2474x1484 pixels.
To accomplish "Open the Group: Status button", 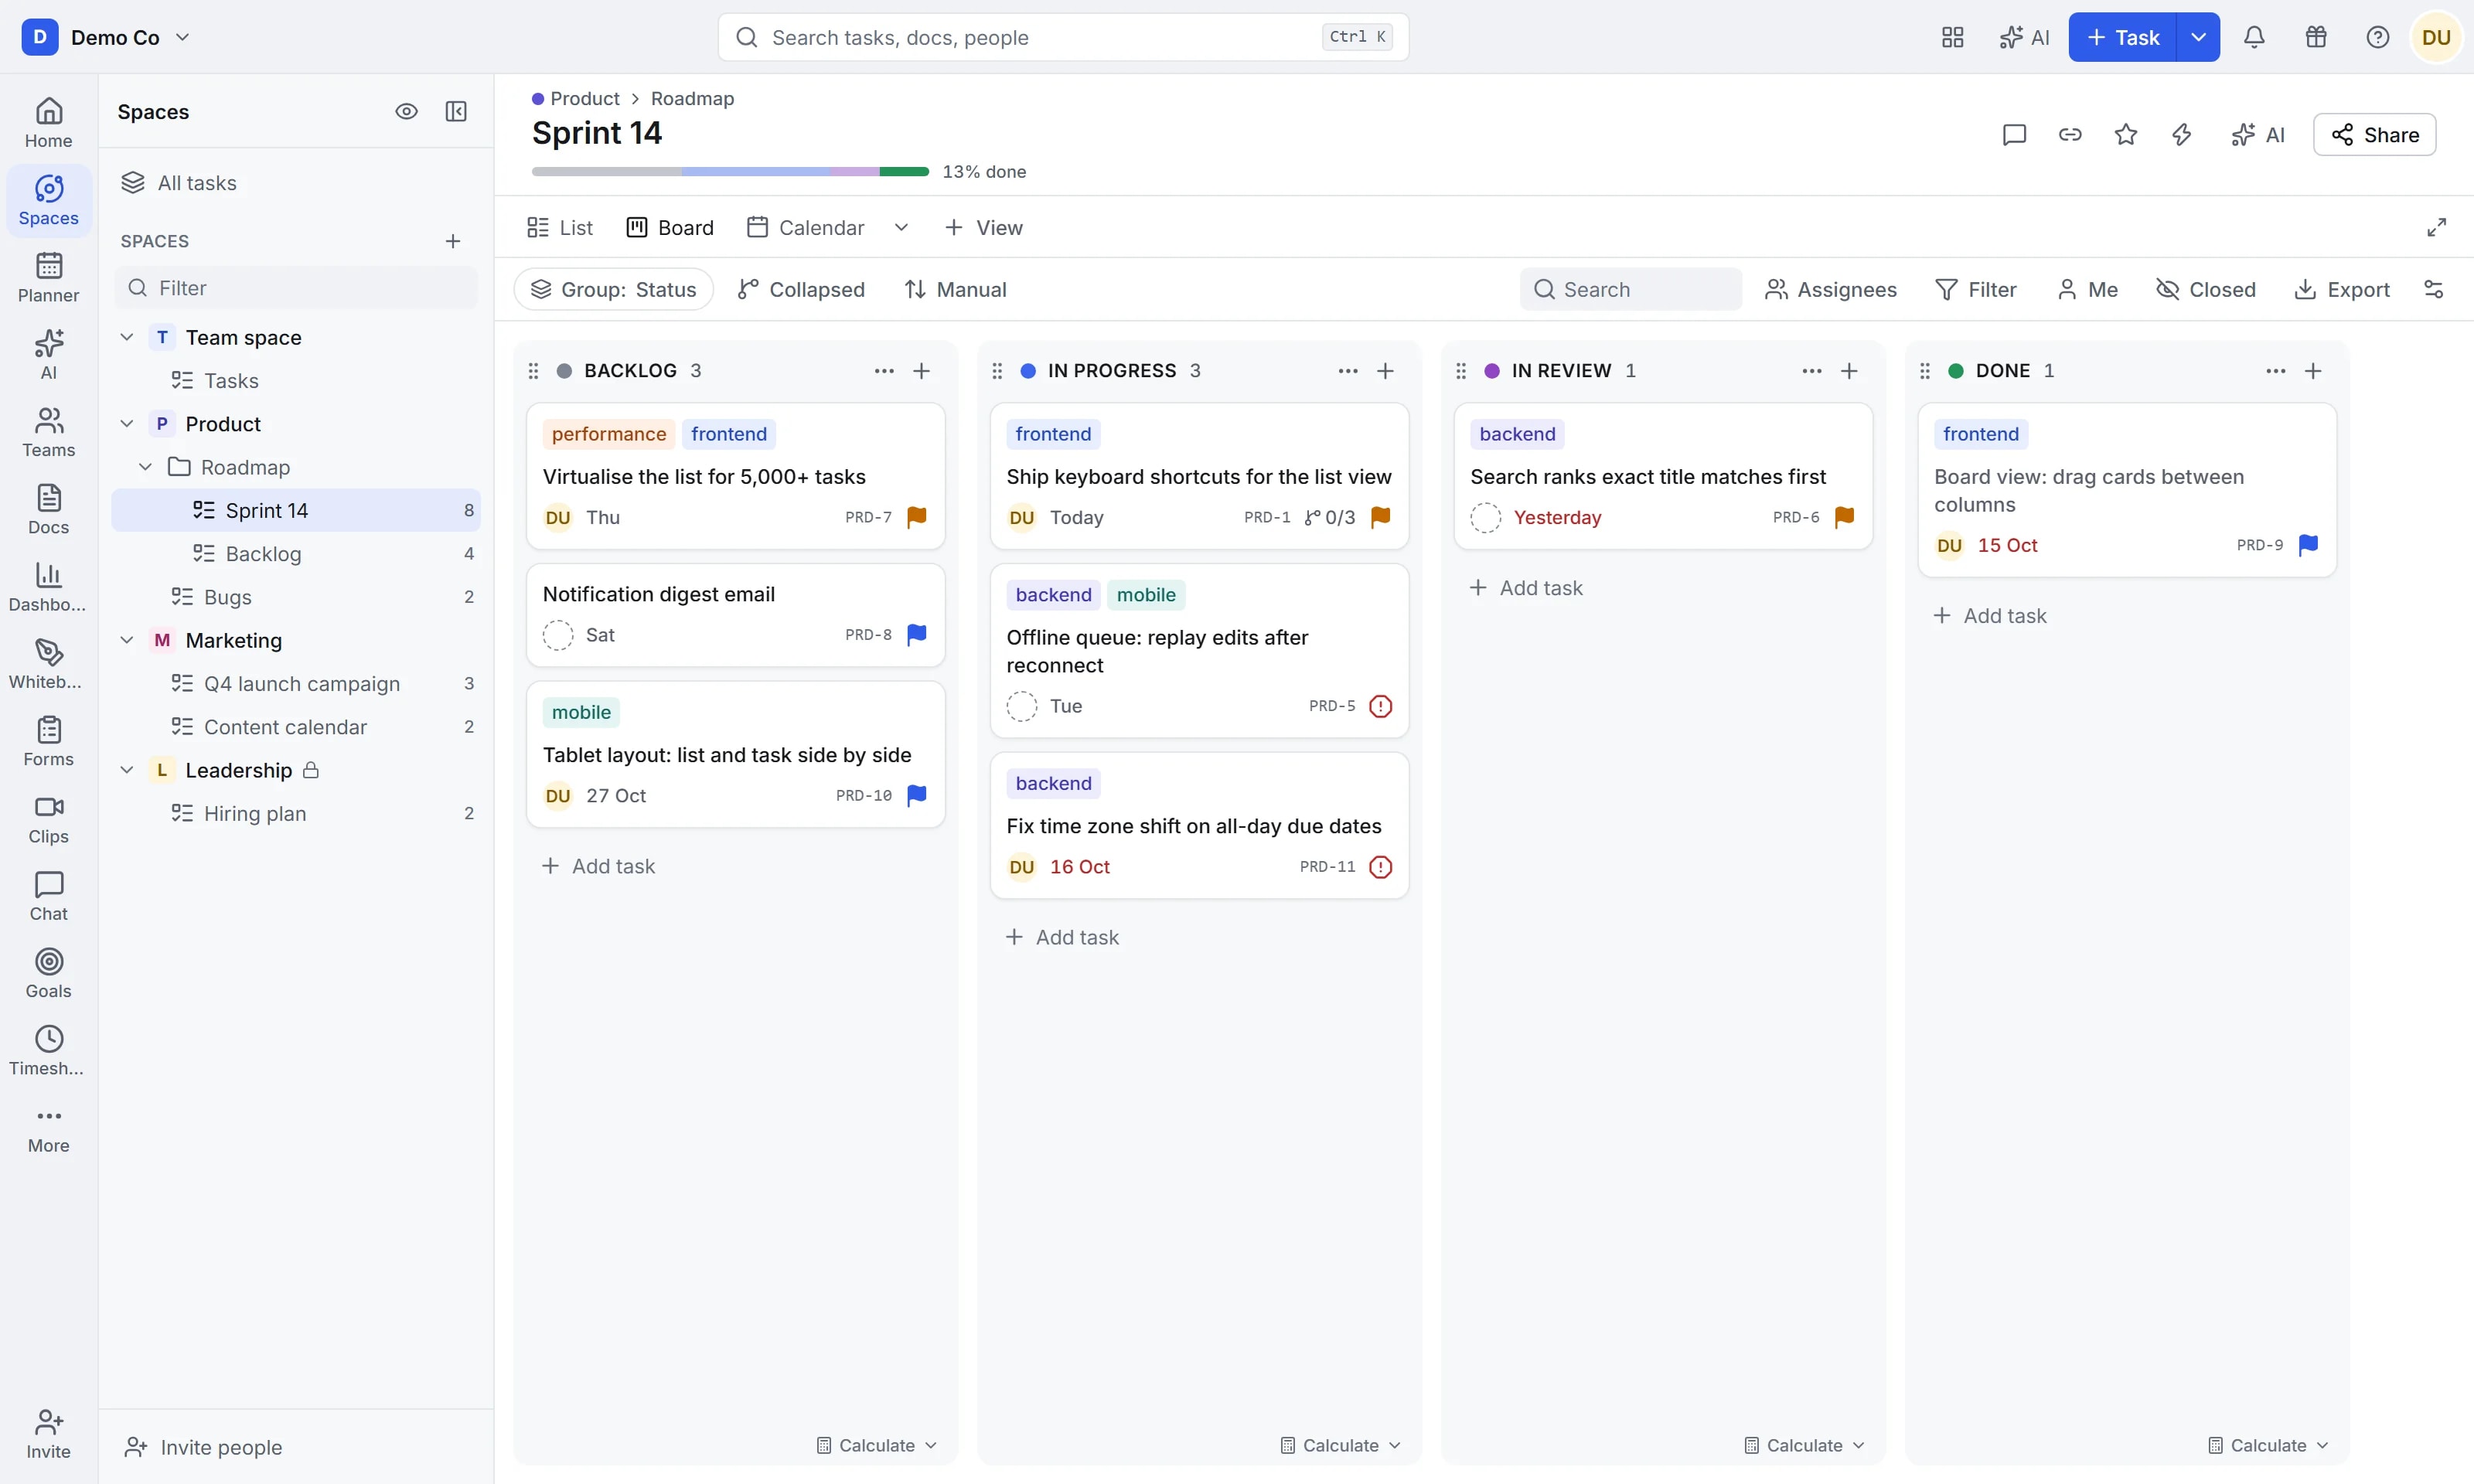I will pos(613,289).
